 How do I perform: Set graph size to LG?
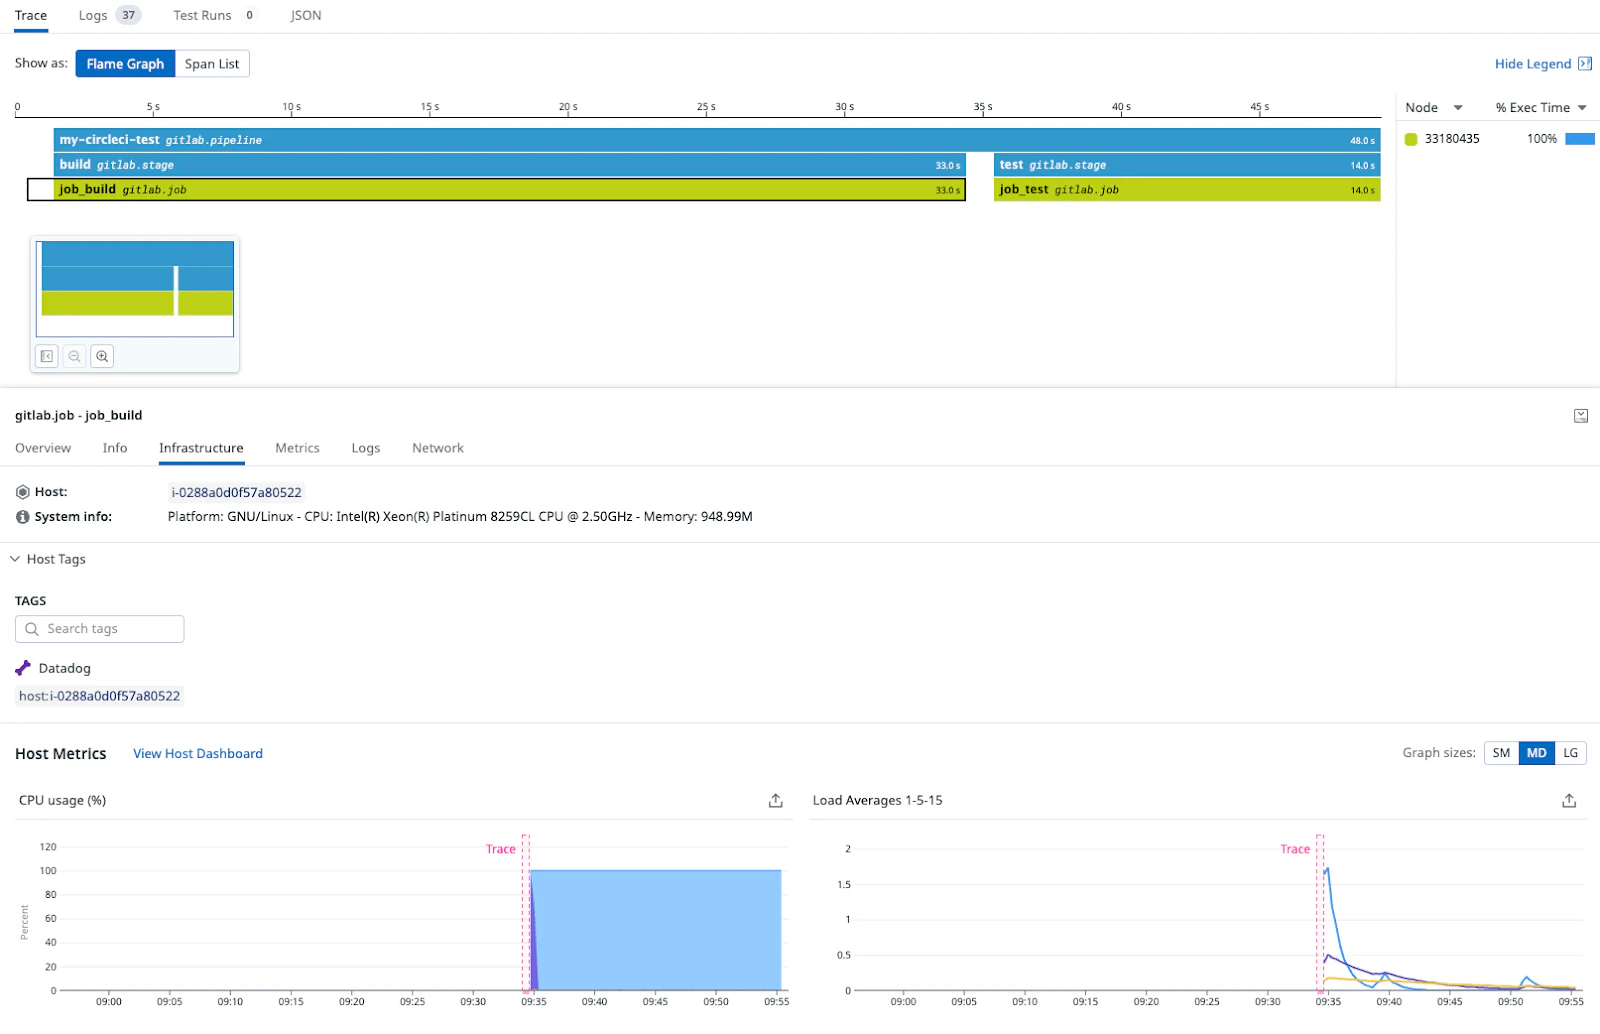click(x=1571, y=753)
